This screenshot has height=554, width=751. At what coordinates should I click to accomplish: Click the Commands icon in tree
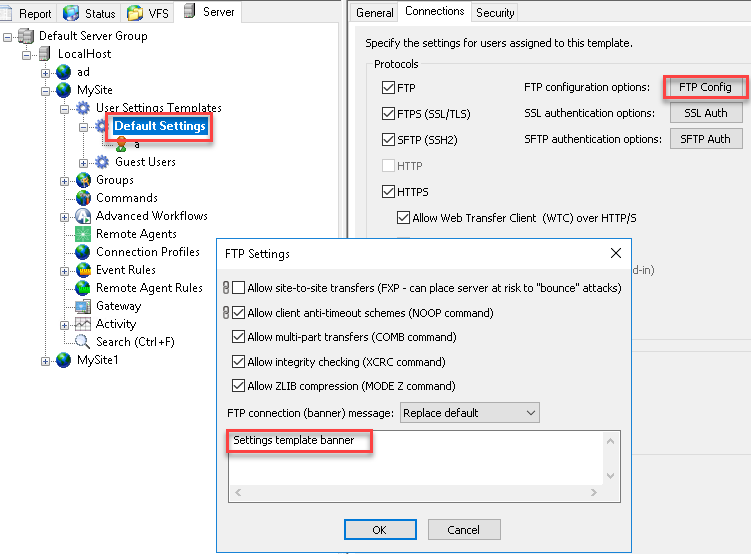(x=83, y=198)
